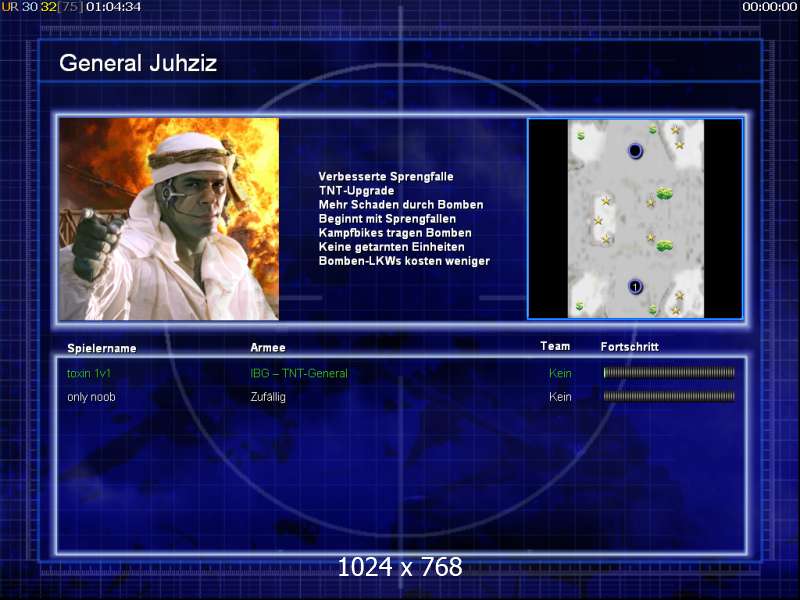Click the green Kein team value
Viewport: 800px width, 600px height.
(560, 373)
